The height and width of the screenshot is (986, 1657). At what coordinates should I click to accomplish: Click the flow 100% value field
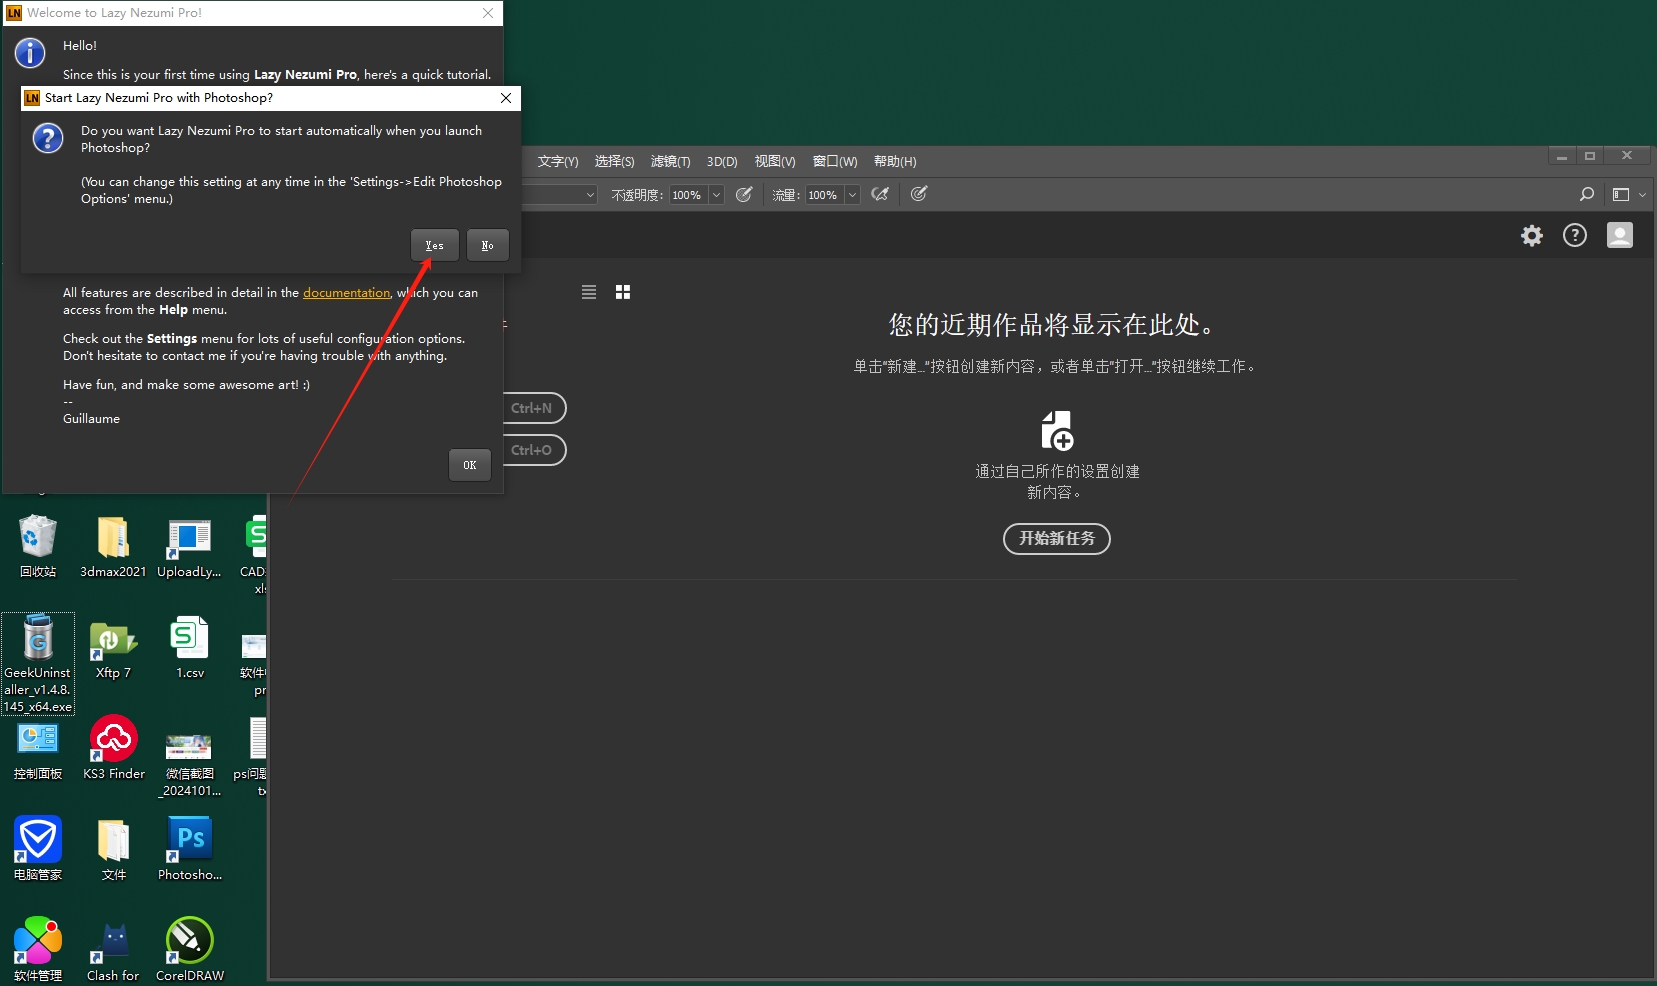click(x=824, y=195)
